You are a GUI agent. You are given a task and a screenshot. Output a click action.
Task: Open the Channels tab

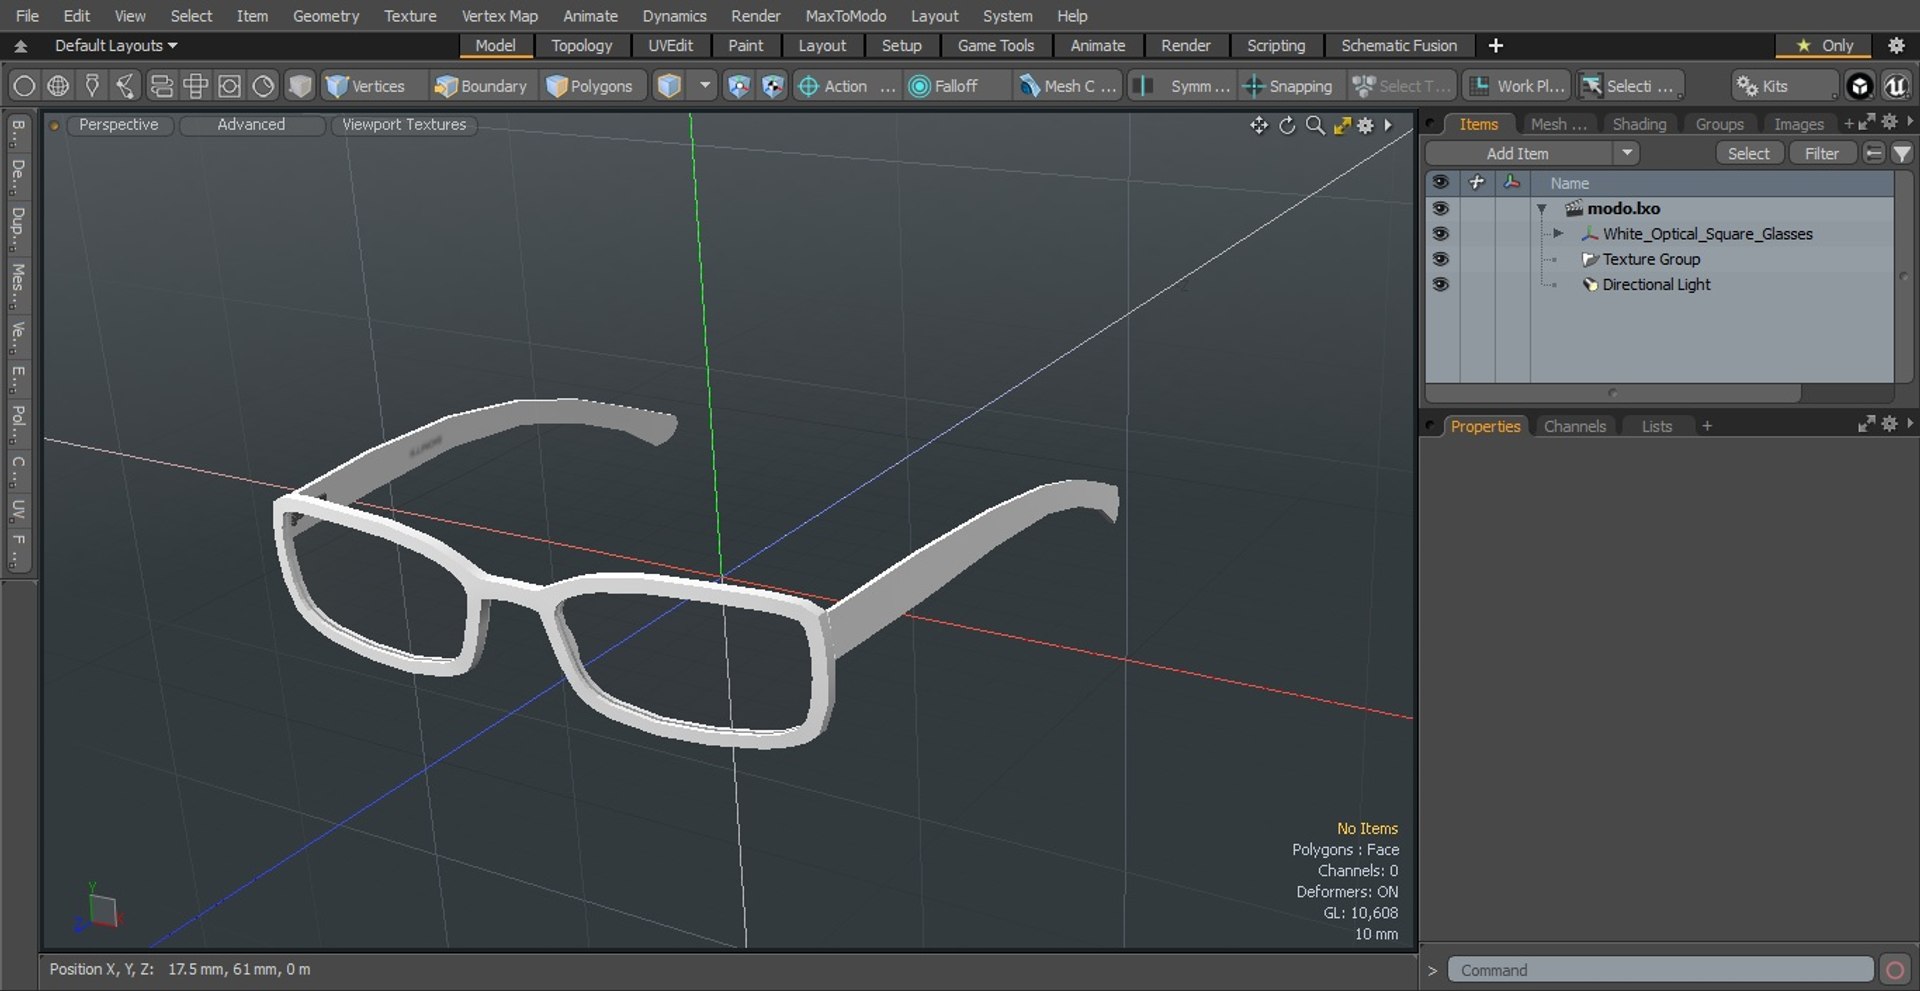(1574, 426)
